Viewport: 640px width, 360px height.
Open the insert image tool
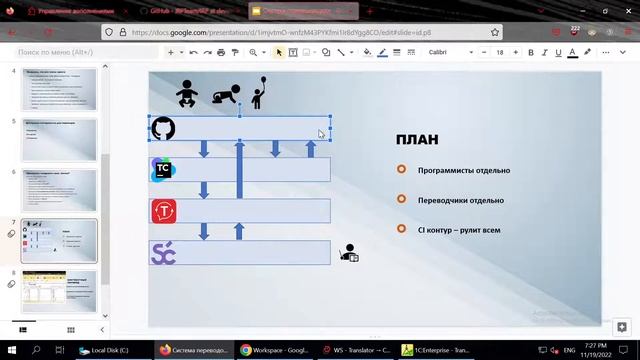point(307,52)
